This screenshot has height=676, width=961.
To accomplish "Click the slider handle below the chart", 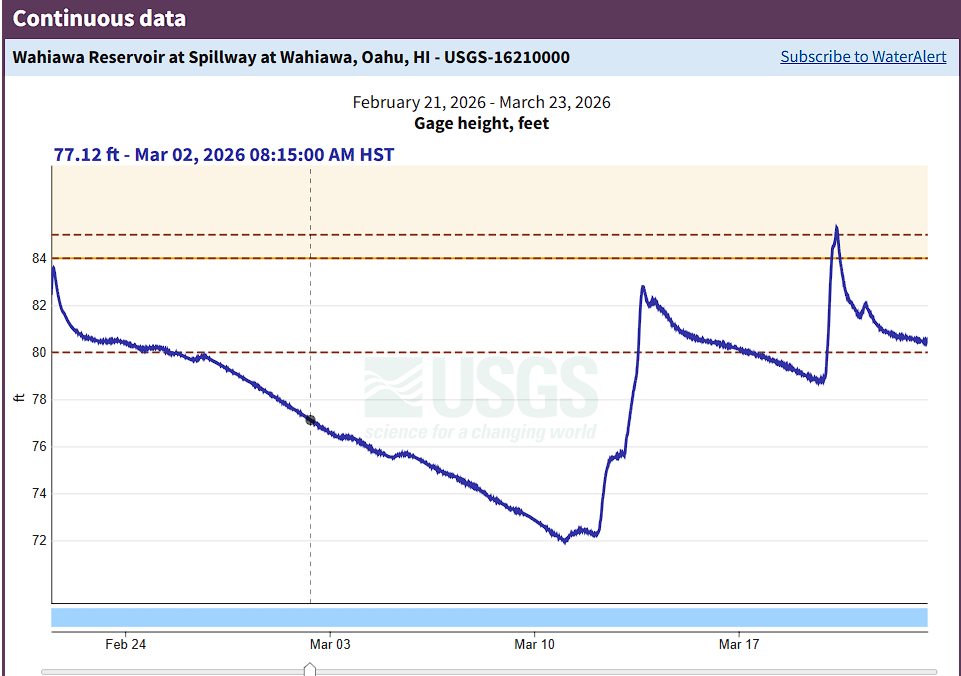I will point(310,669).
